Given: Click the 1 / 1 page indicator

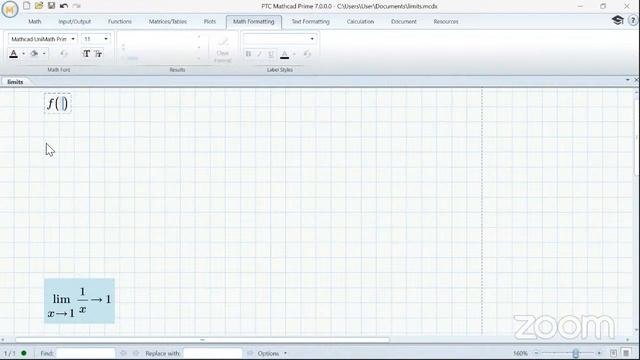Looking at the screenshot, I should click(9, 353).
